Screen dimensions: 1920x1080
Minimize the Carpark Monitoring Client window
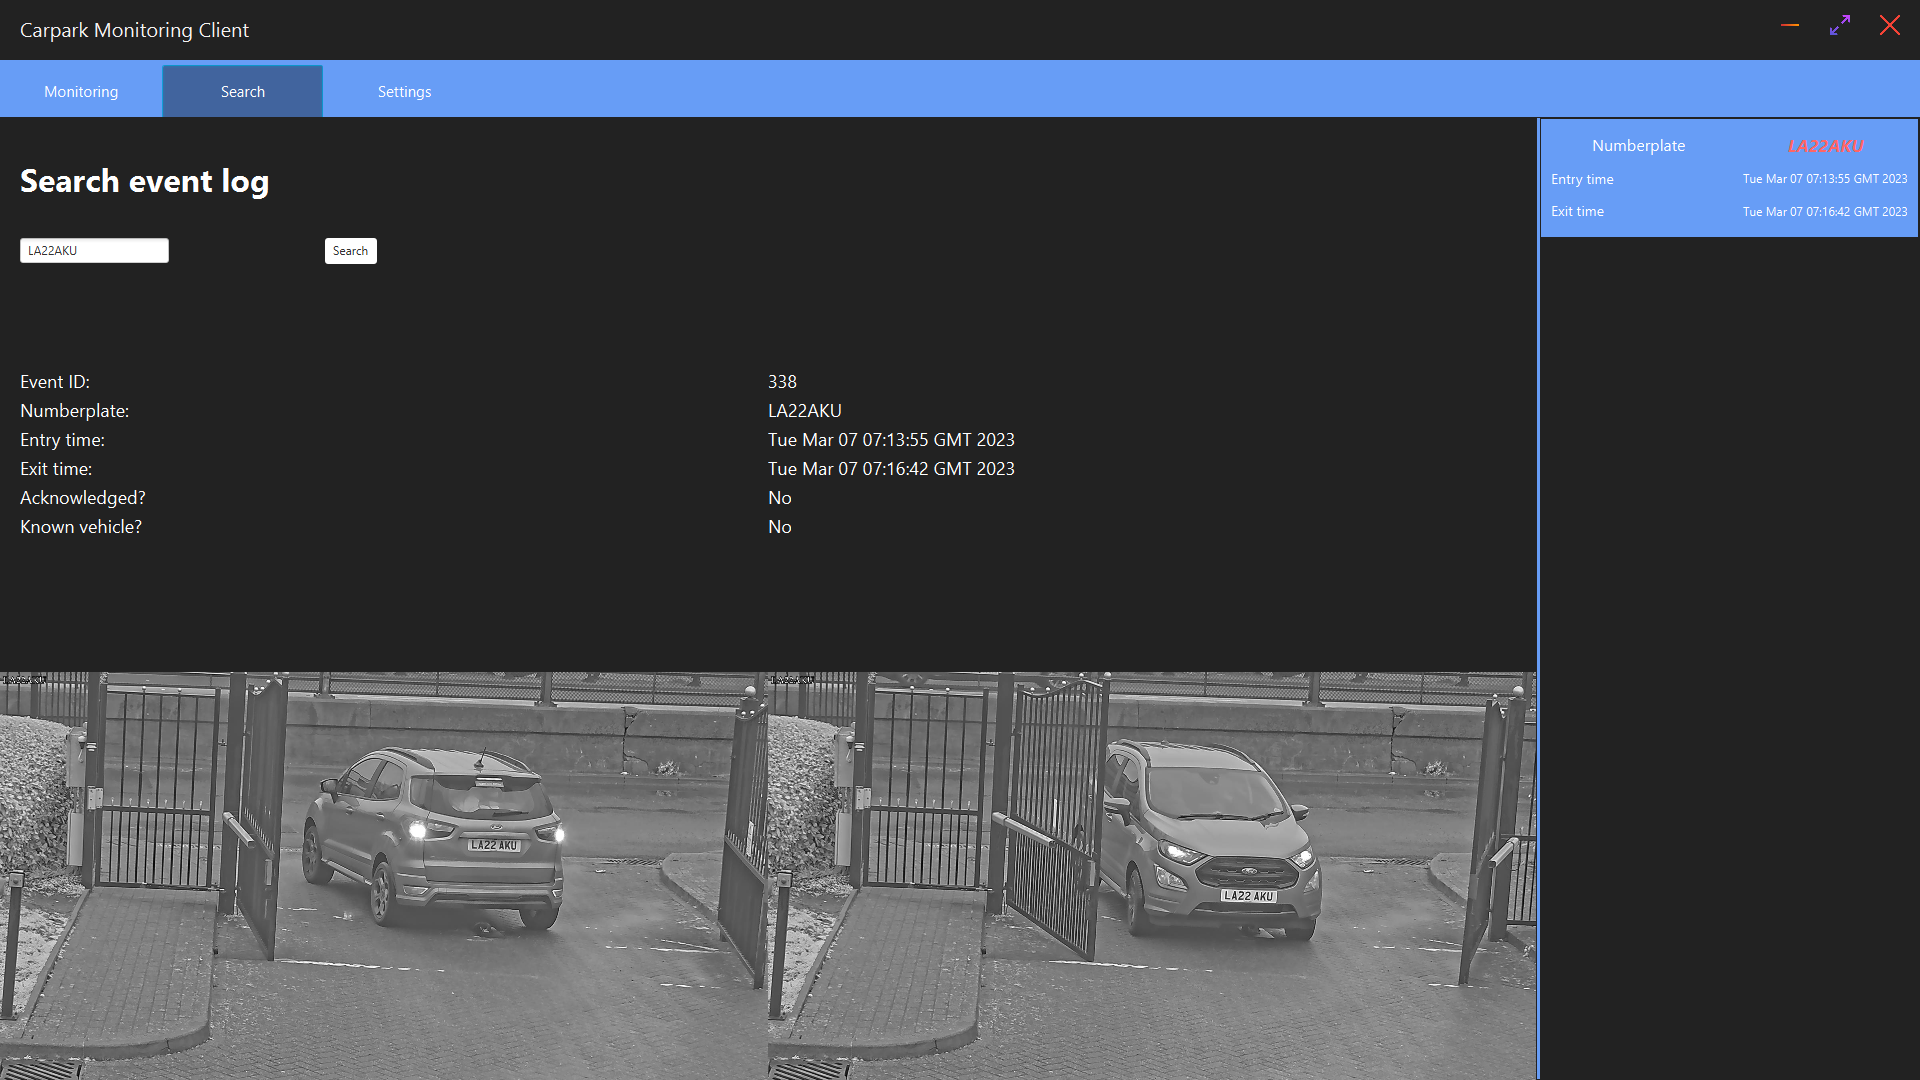pyautogui.click(x=1790, y=26)
